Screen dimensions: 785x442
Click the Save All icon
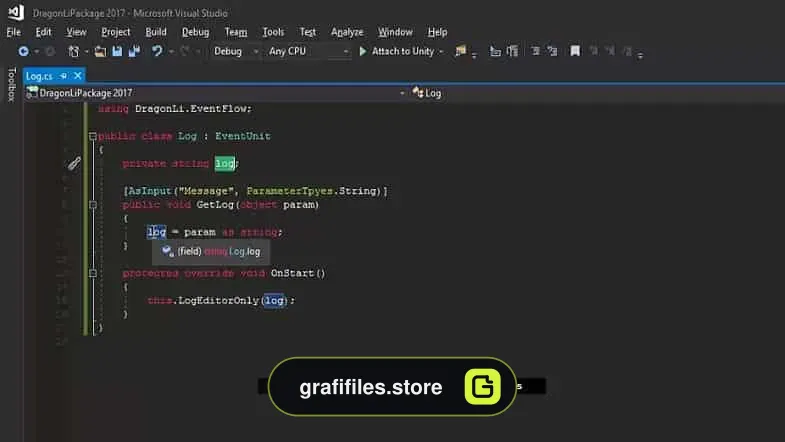coord(134,51)
